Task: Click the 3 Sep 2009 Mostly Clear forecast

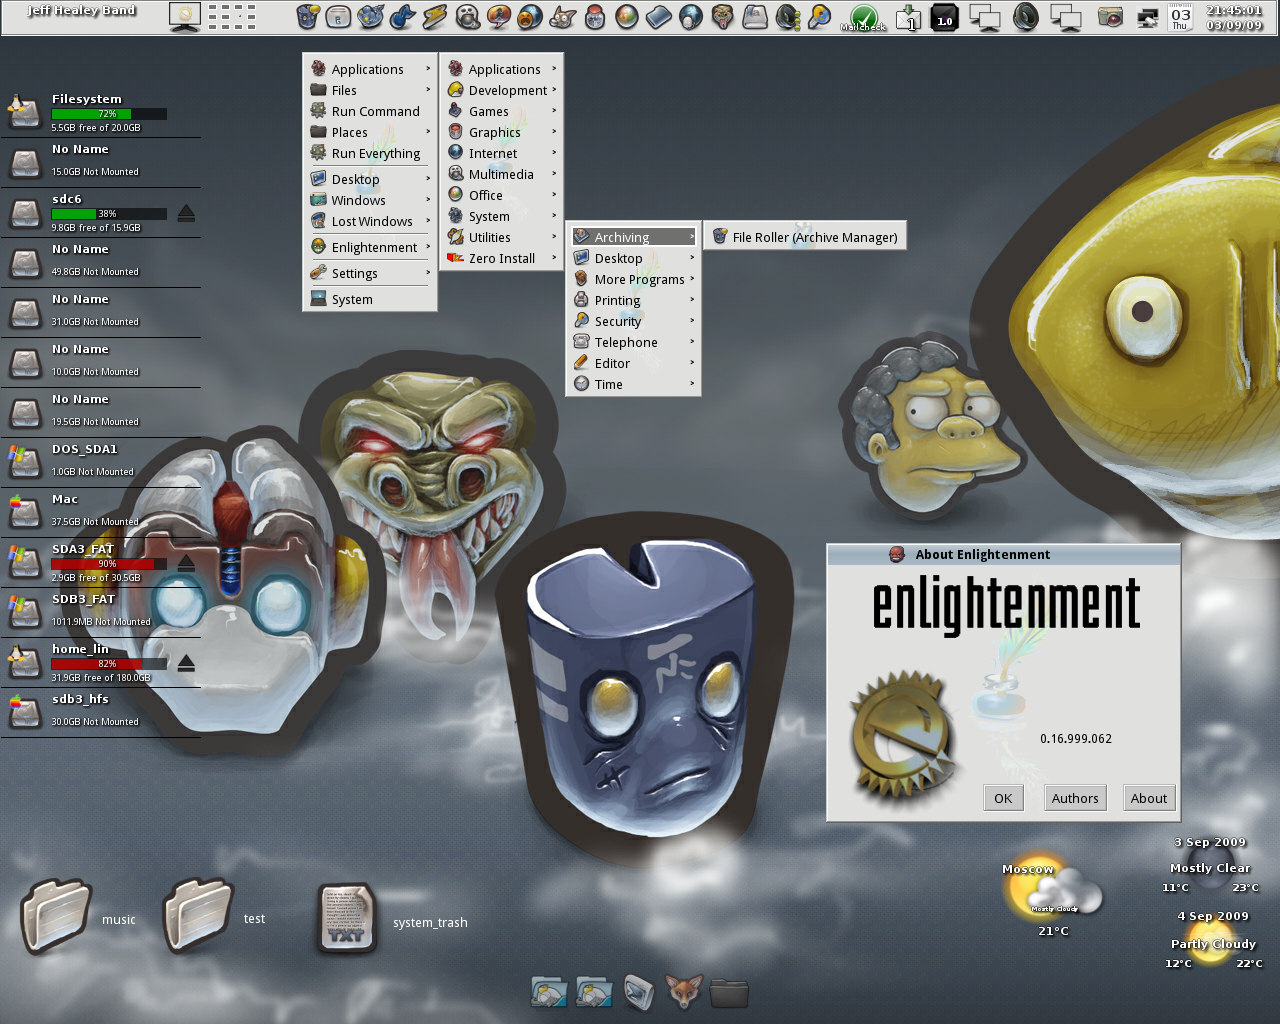Action: click(x=1210, y=865)
